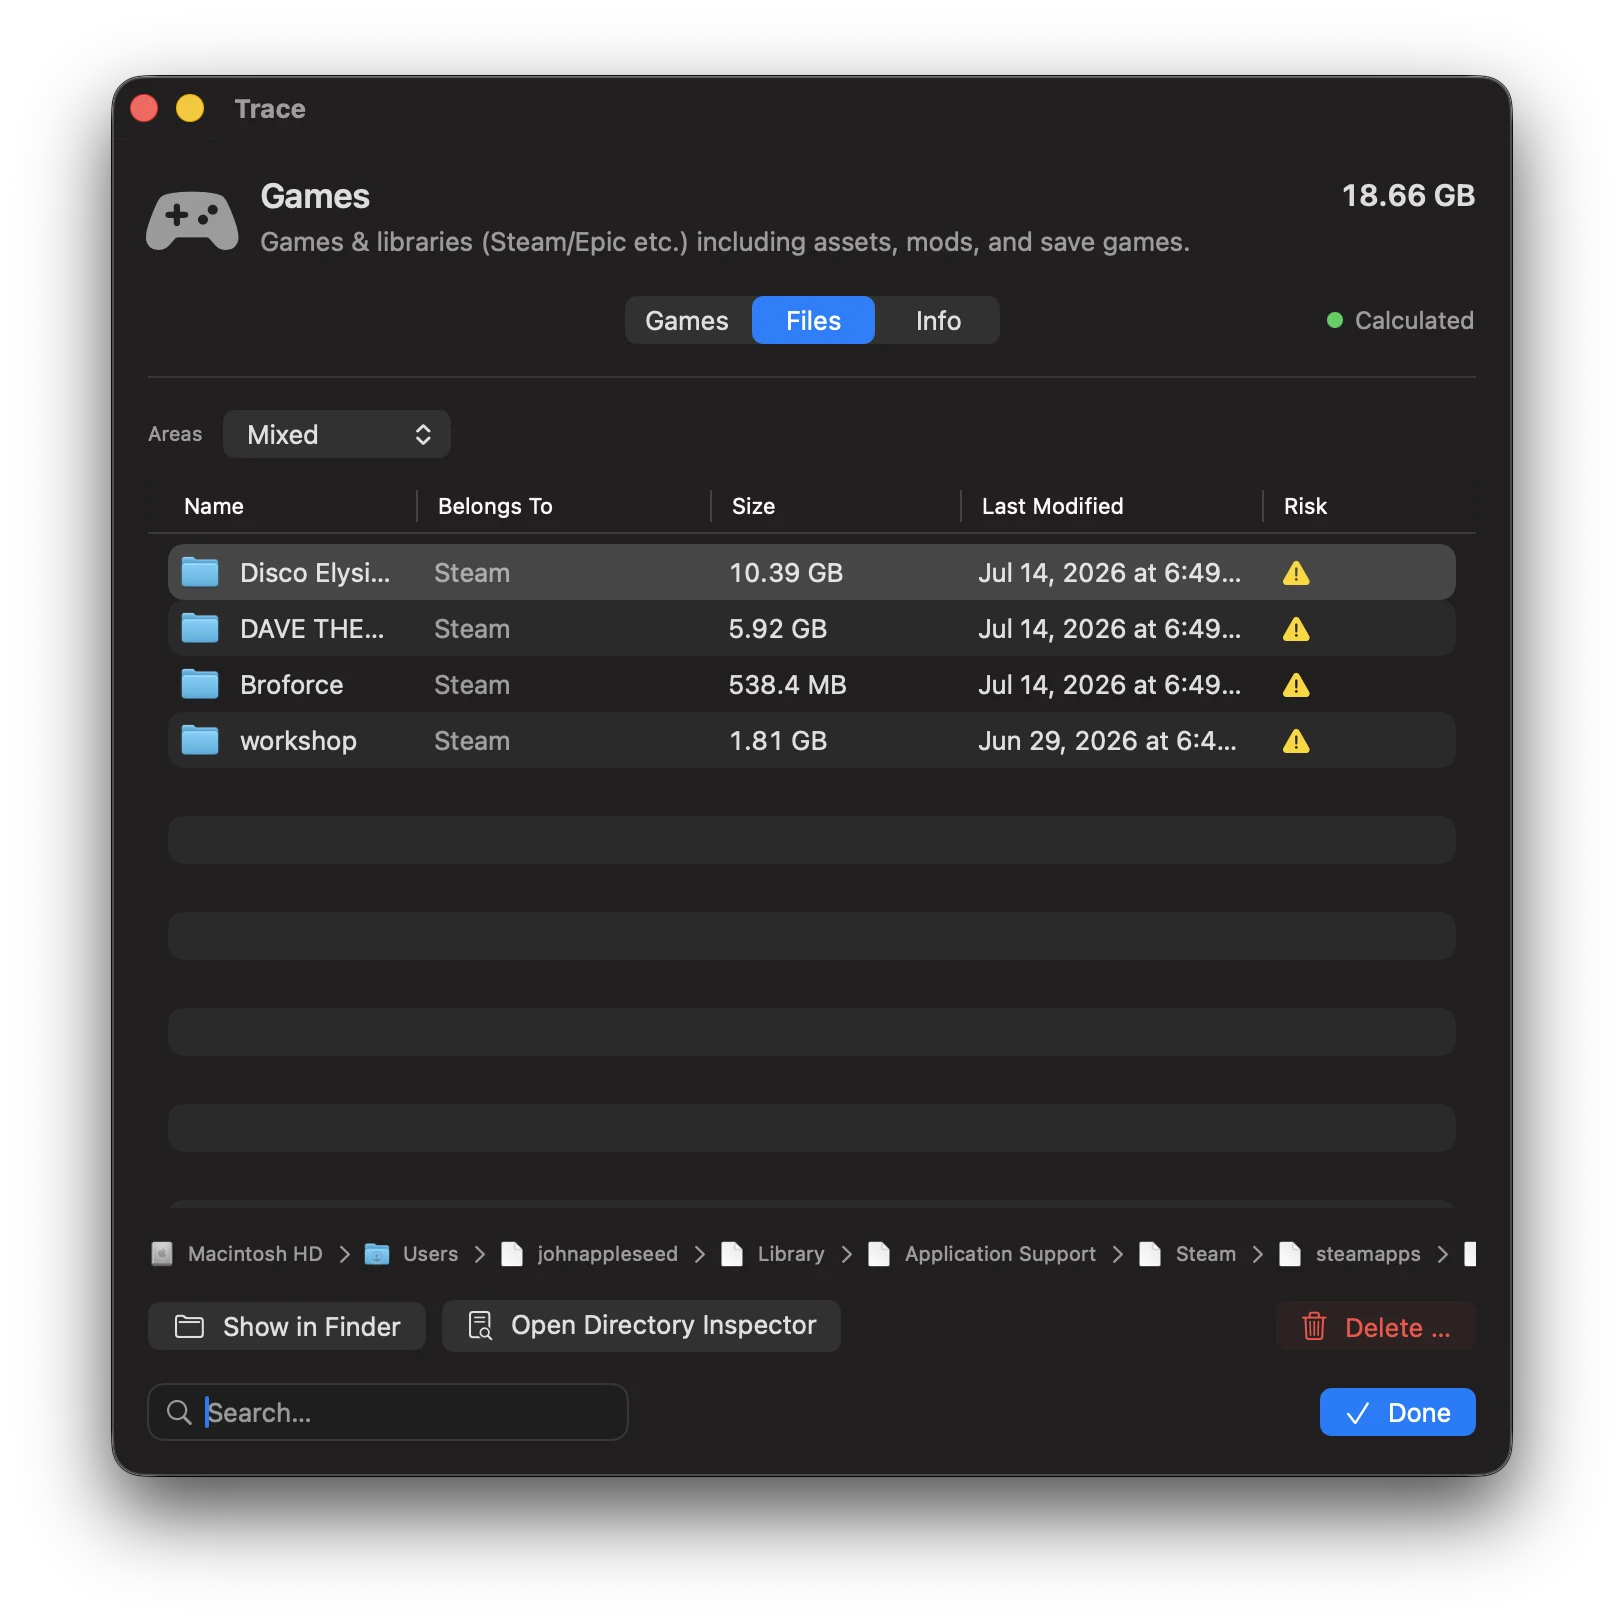Click the document icon before Steam in path

tap(1150, 1254)
